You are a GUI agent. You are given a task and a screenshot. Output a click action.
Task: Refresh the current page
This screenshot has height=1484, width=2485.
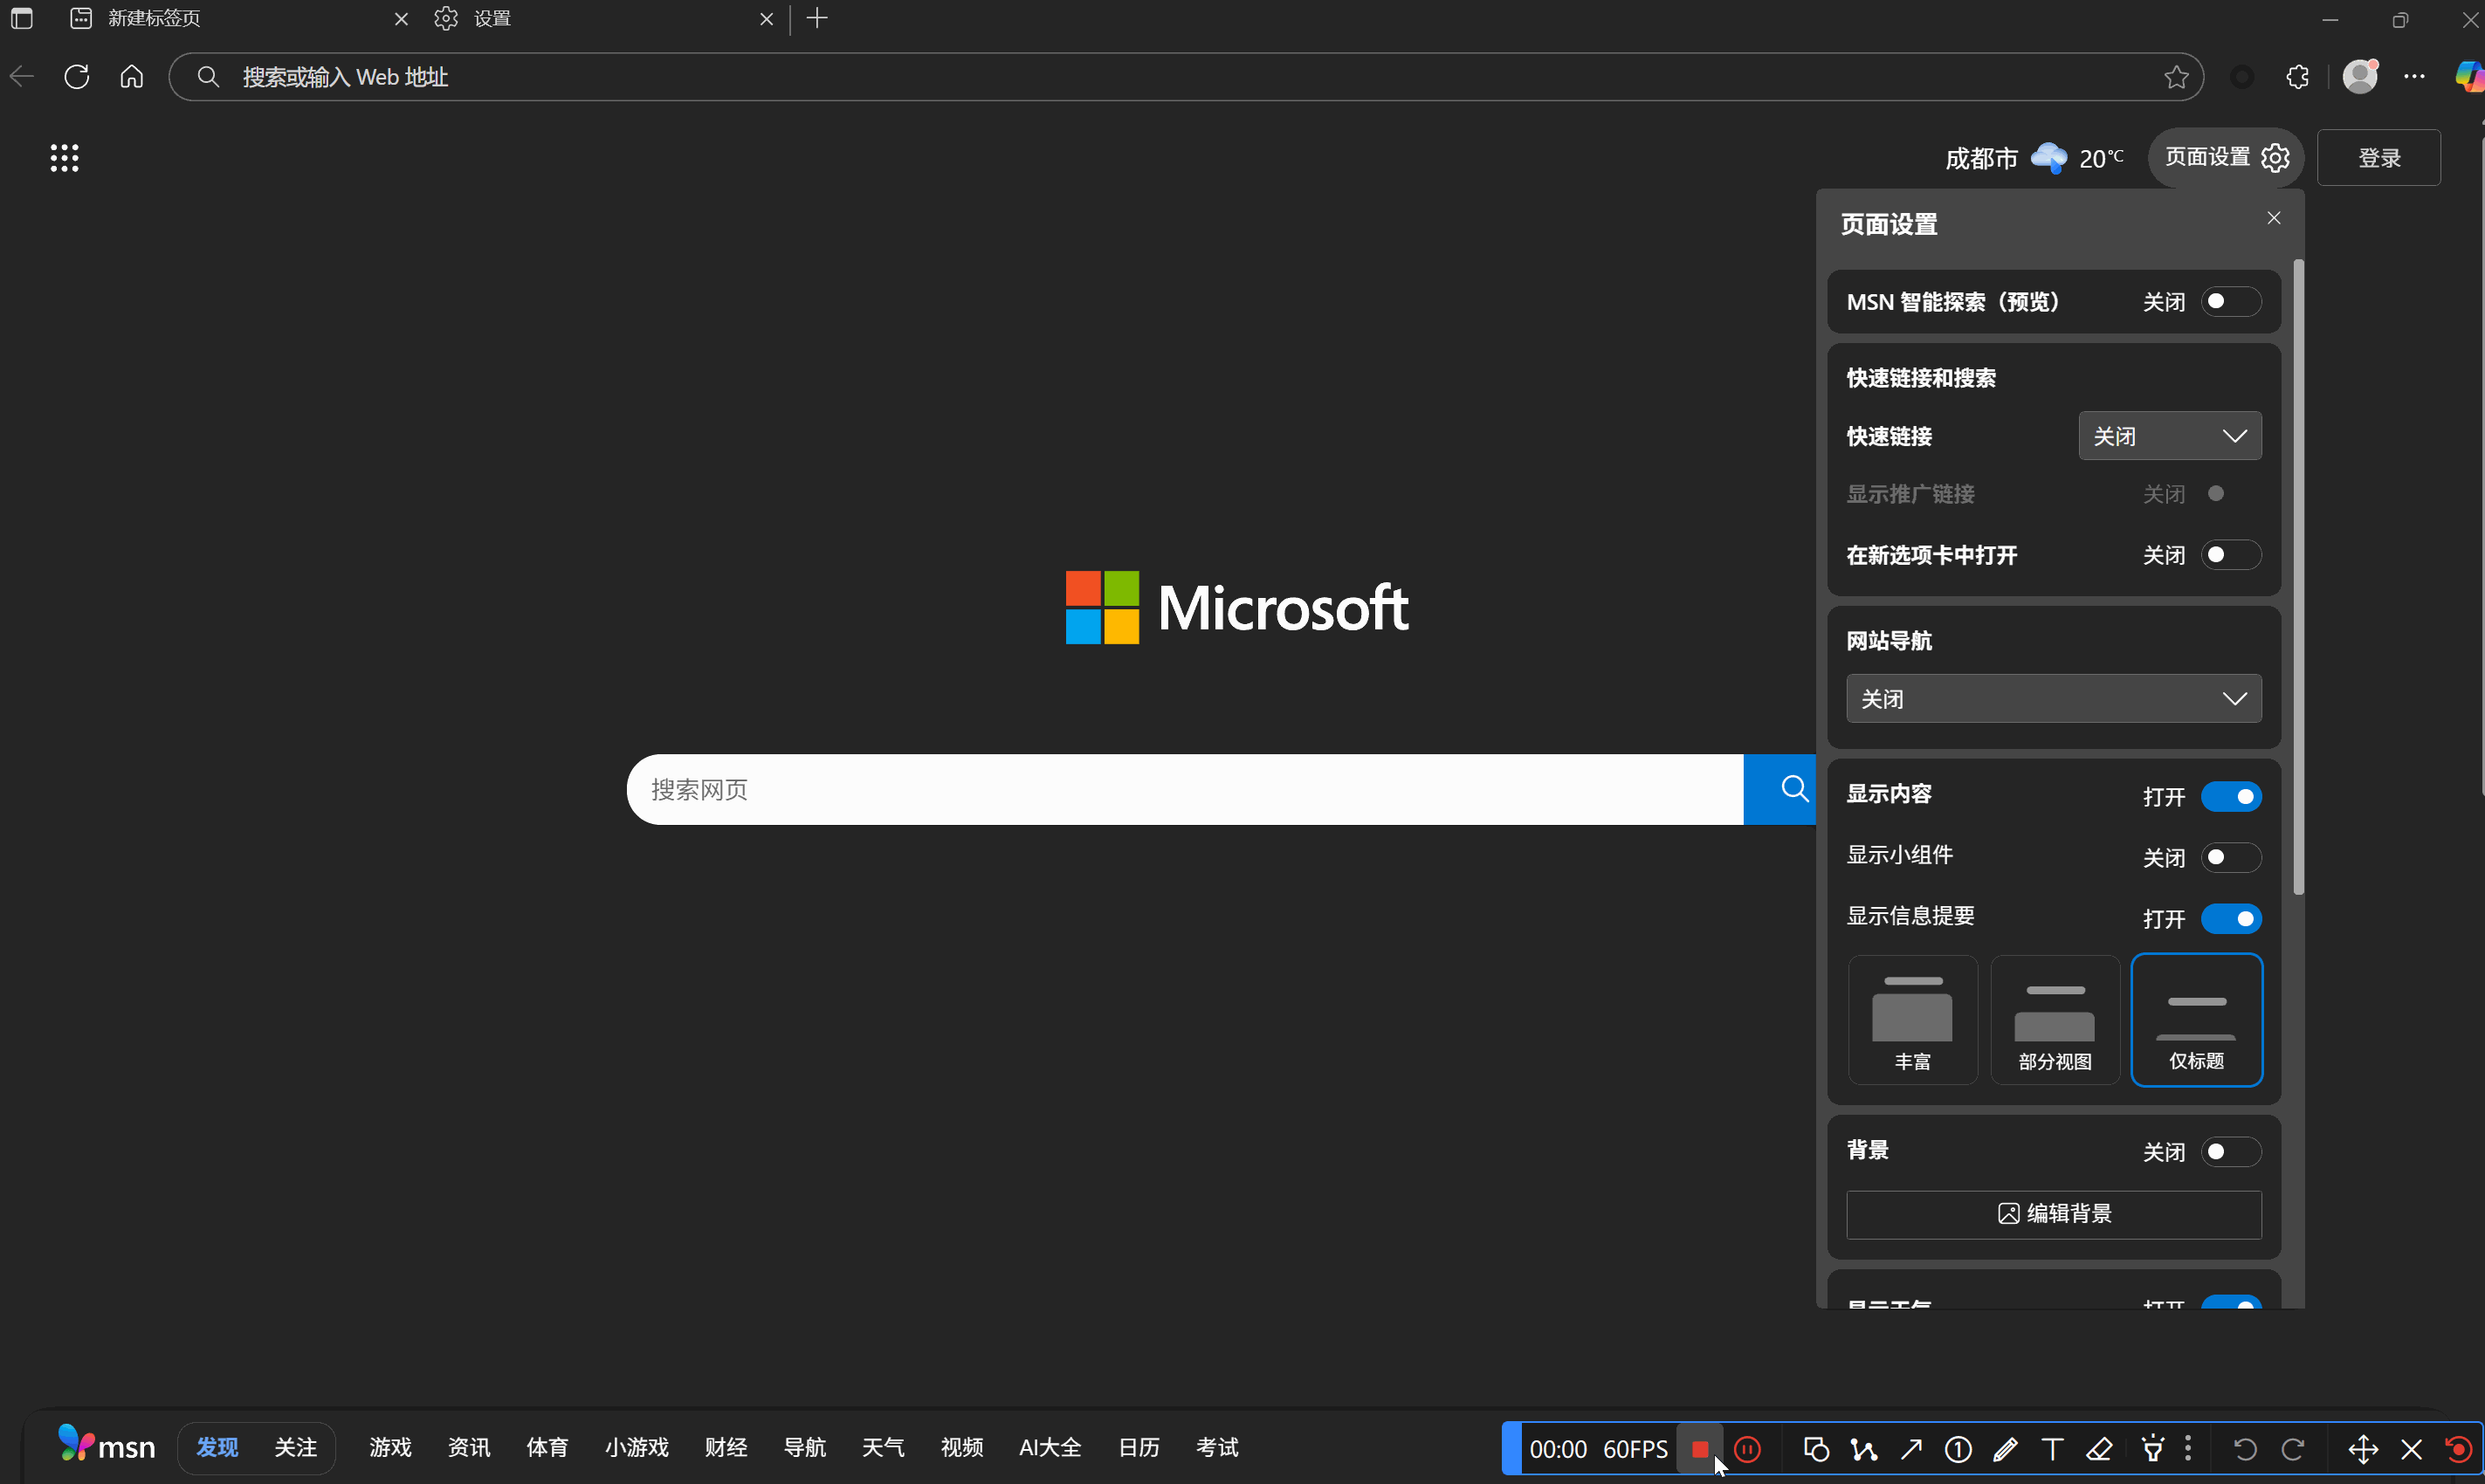click(77, 77)
